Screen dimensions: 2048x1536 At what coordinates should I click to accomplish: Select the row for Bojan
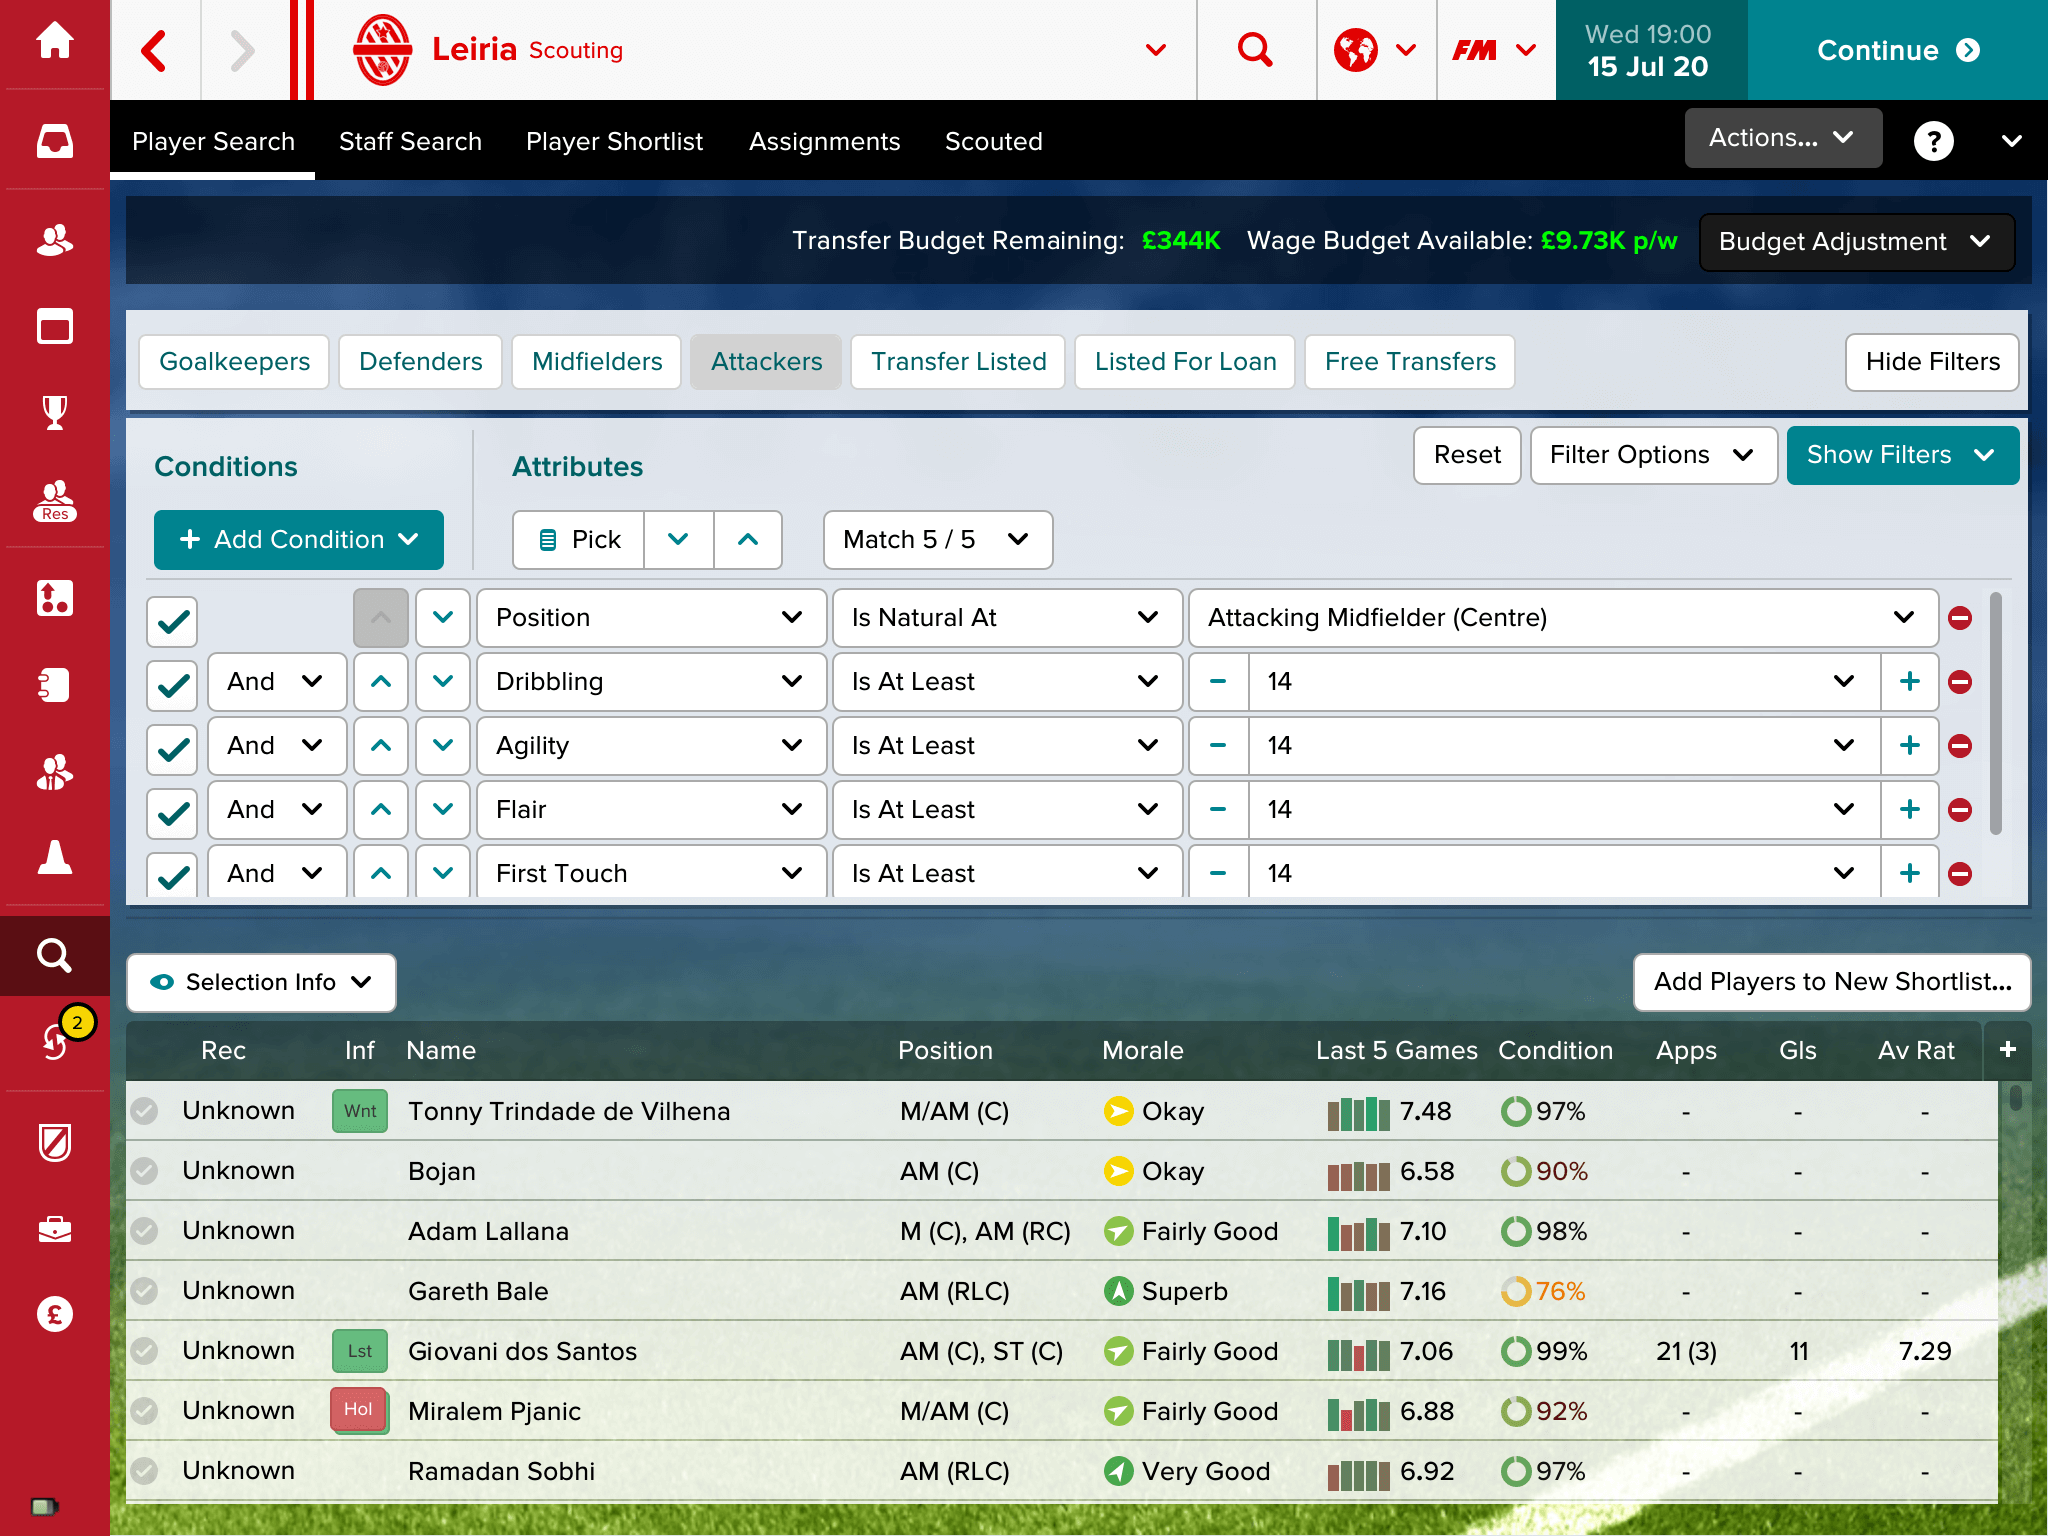click(x=1062, y=1171)
